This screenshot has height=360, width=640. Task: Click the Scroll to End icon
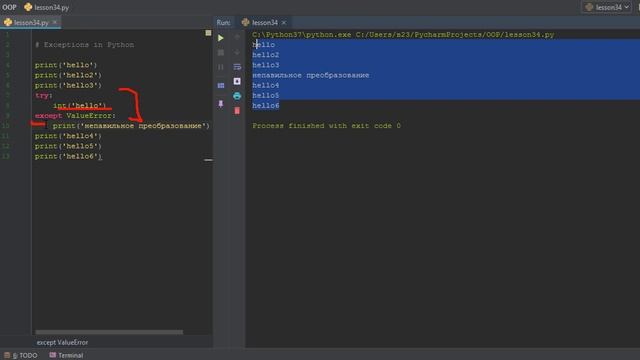[x=237, y=81]
